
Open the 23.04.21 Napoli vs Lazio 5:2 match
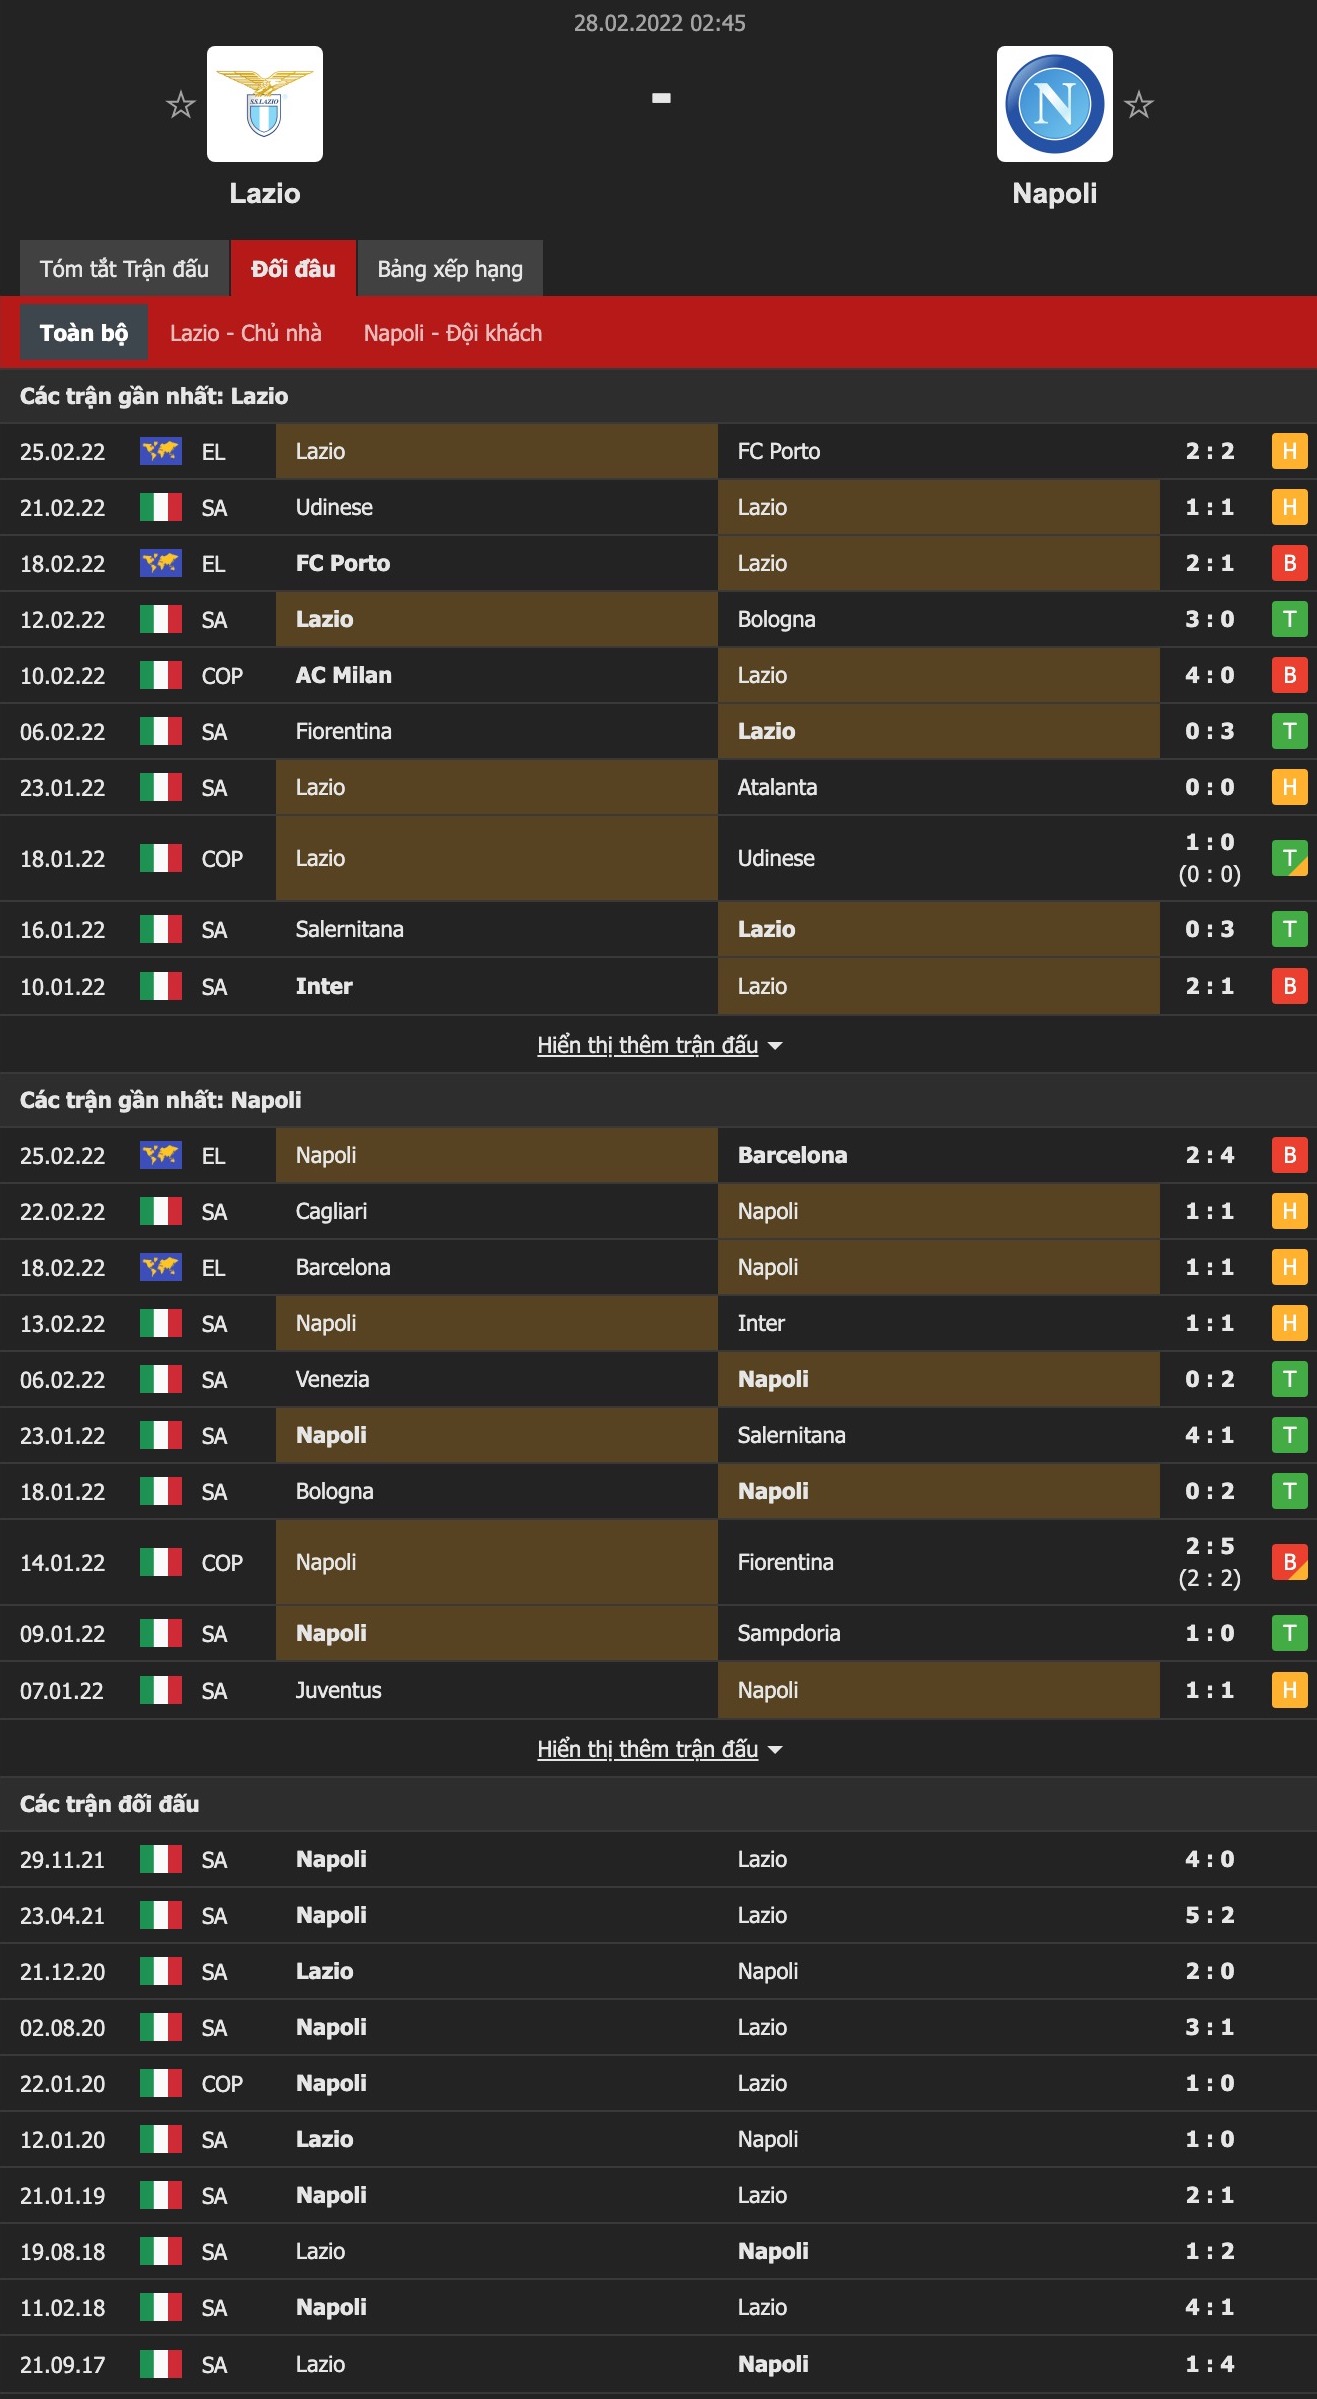[658, 1915]
